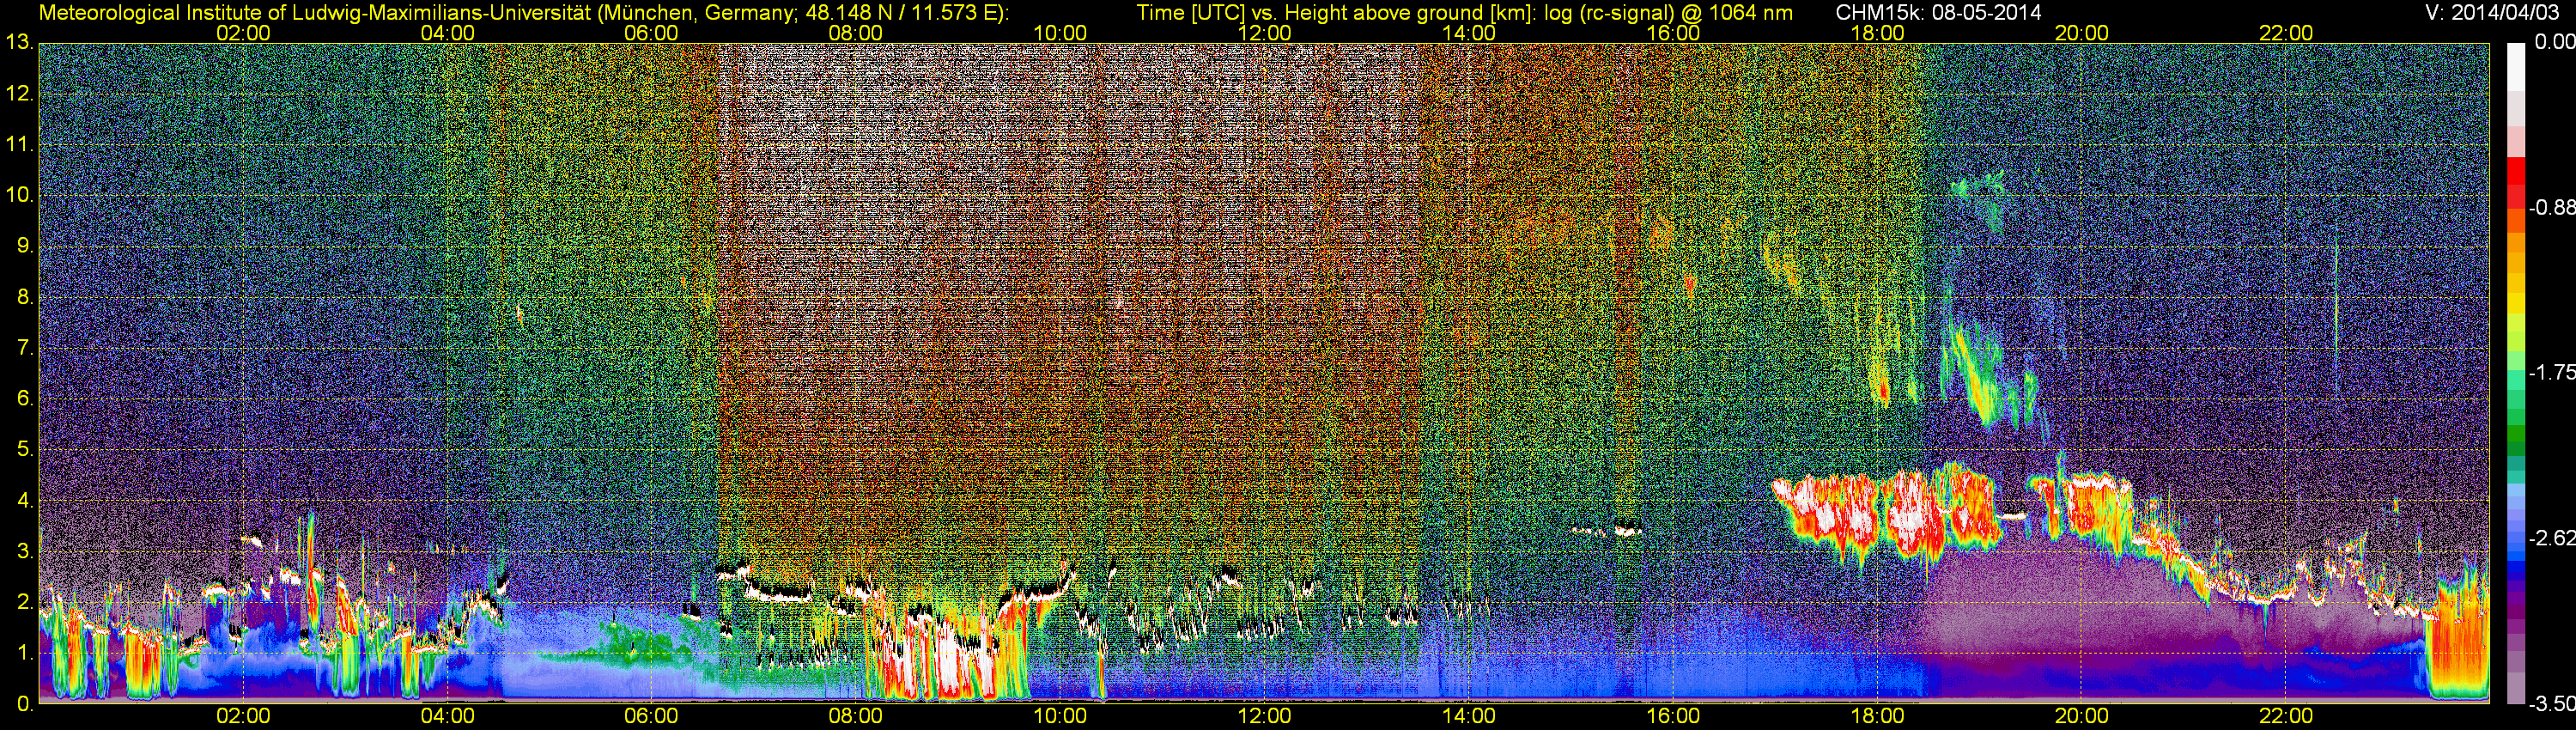Click the 22:00 marker on the top time axis
This screenshot has width=2576, height=730.
[2286, 33]
